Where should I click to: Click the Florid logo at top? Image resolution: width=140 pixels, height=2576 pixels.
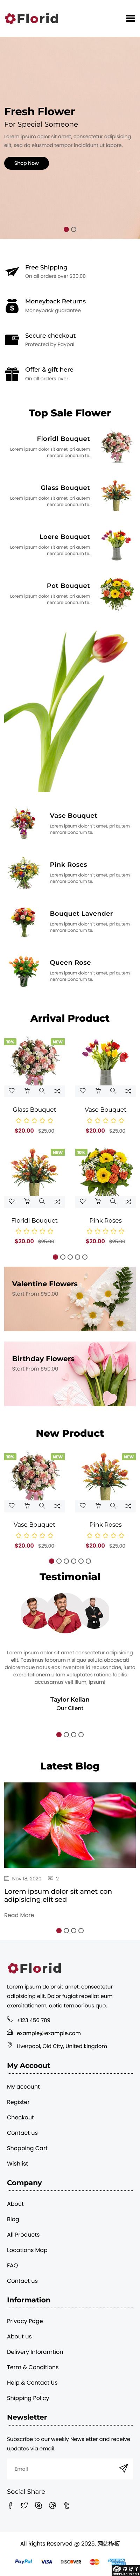[x=32, y=18]
